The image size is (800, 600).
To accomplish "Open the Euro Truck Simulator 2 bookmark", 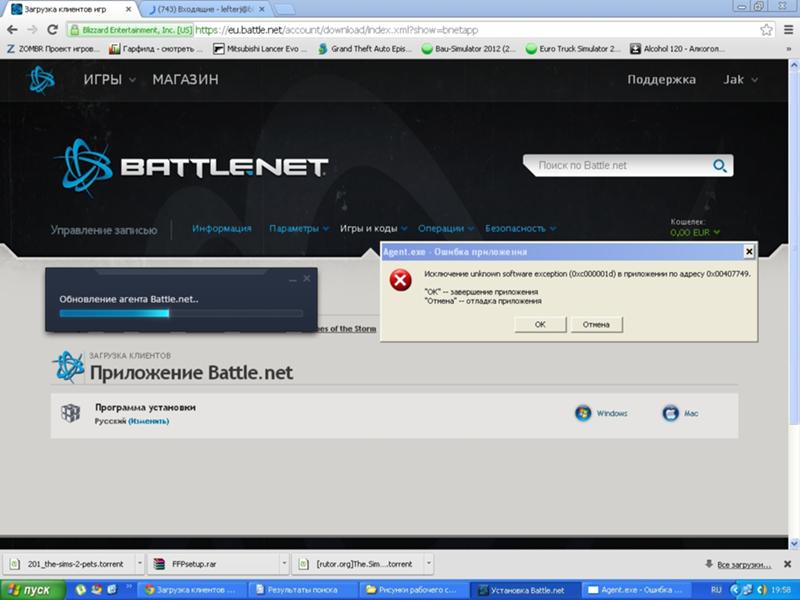I will click(573, 49).
